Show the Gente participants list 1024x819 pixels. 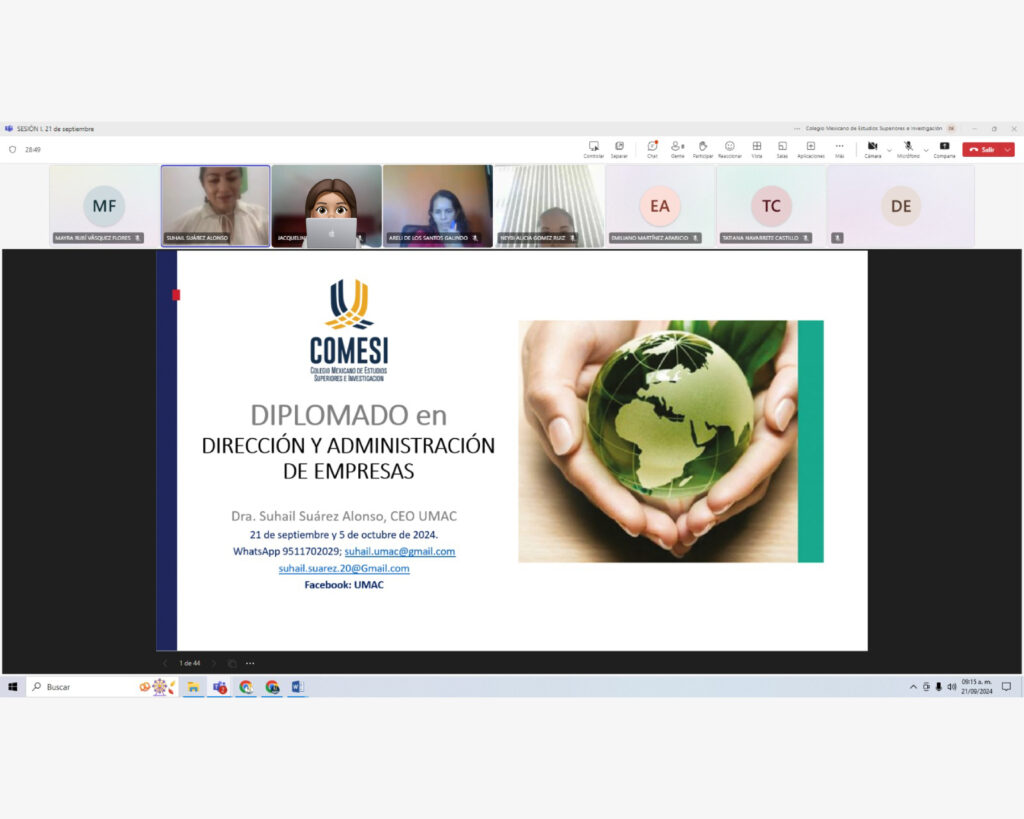click(678, 149)
